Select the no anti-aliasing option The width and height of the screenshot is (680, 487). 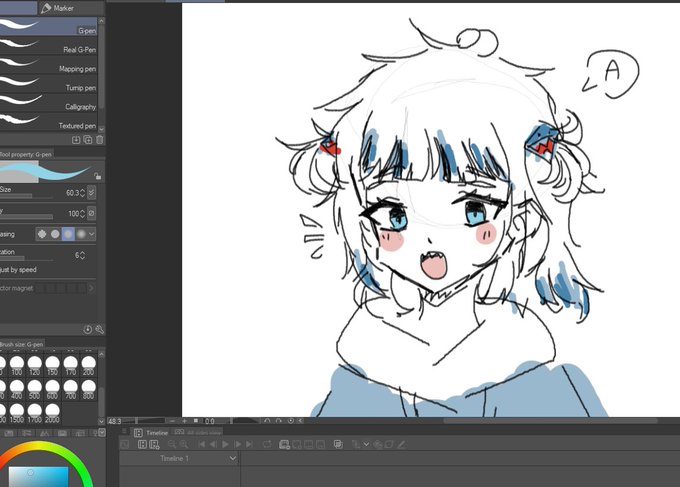(42, 234)
